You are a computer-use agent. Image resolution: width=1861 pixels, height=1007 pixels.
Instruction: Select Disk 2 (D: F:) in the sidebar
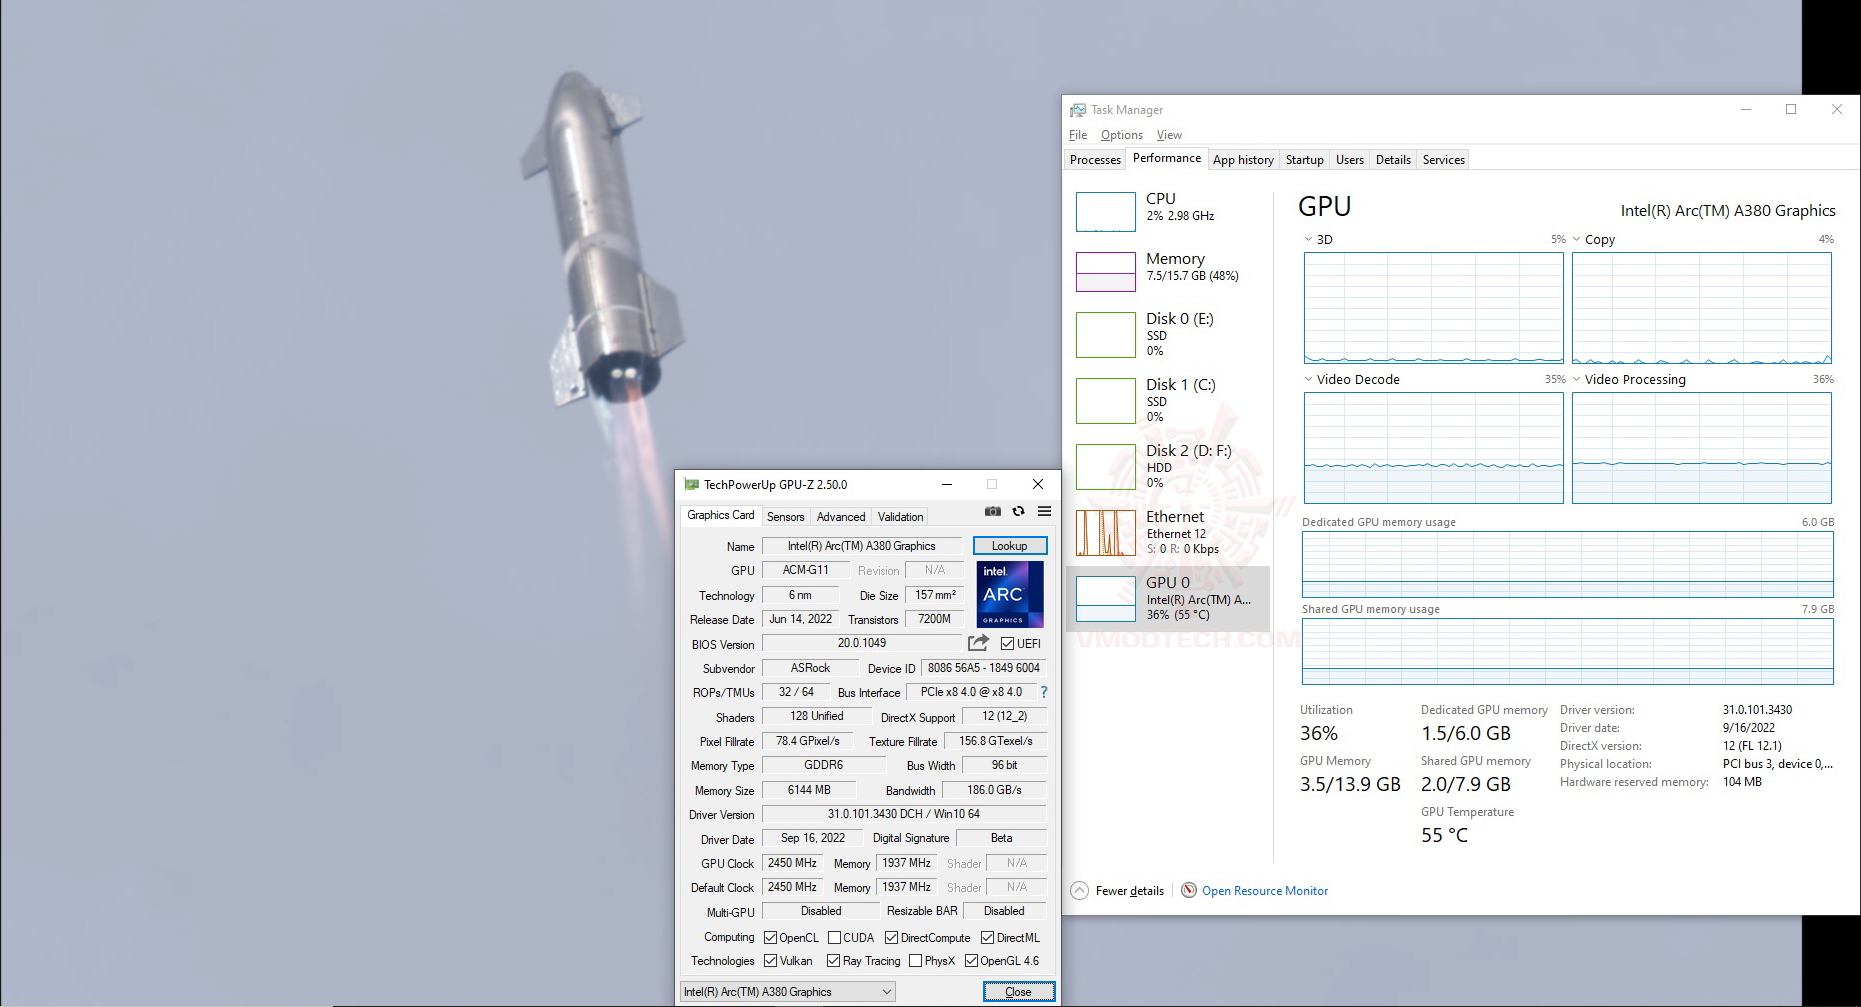tap(1168, 466)
